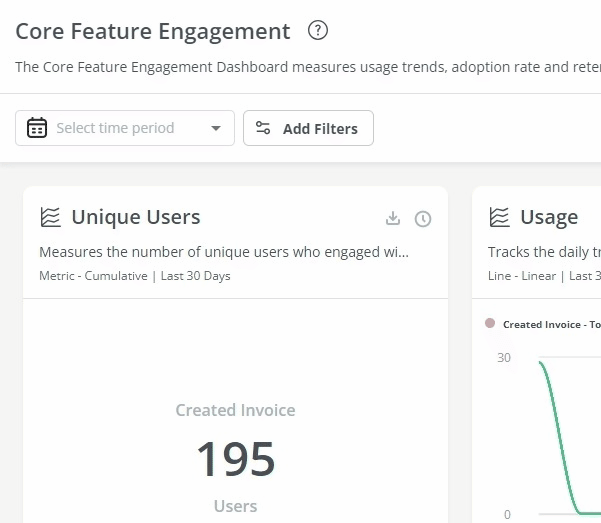Click the 195 users metric value

pyautogui.click(x=235, y=459)
